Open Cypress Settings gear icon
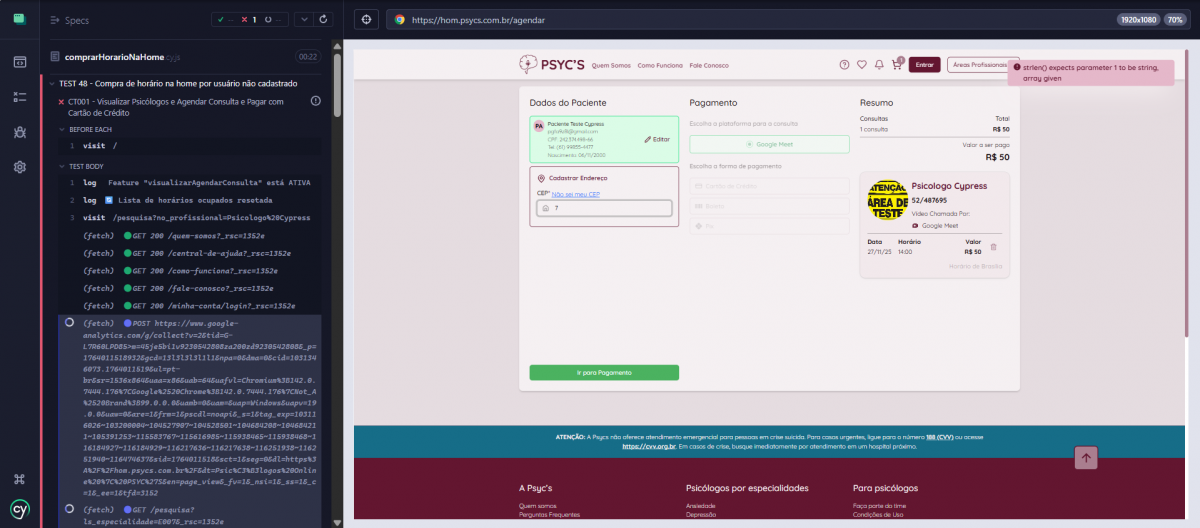The image size is (1200, 528). (x=19, y=167)
